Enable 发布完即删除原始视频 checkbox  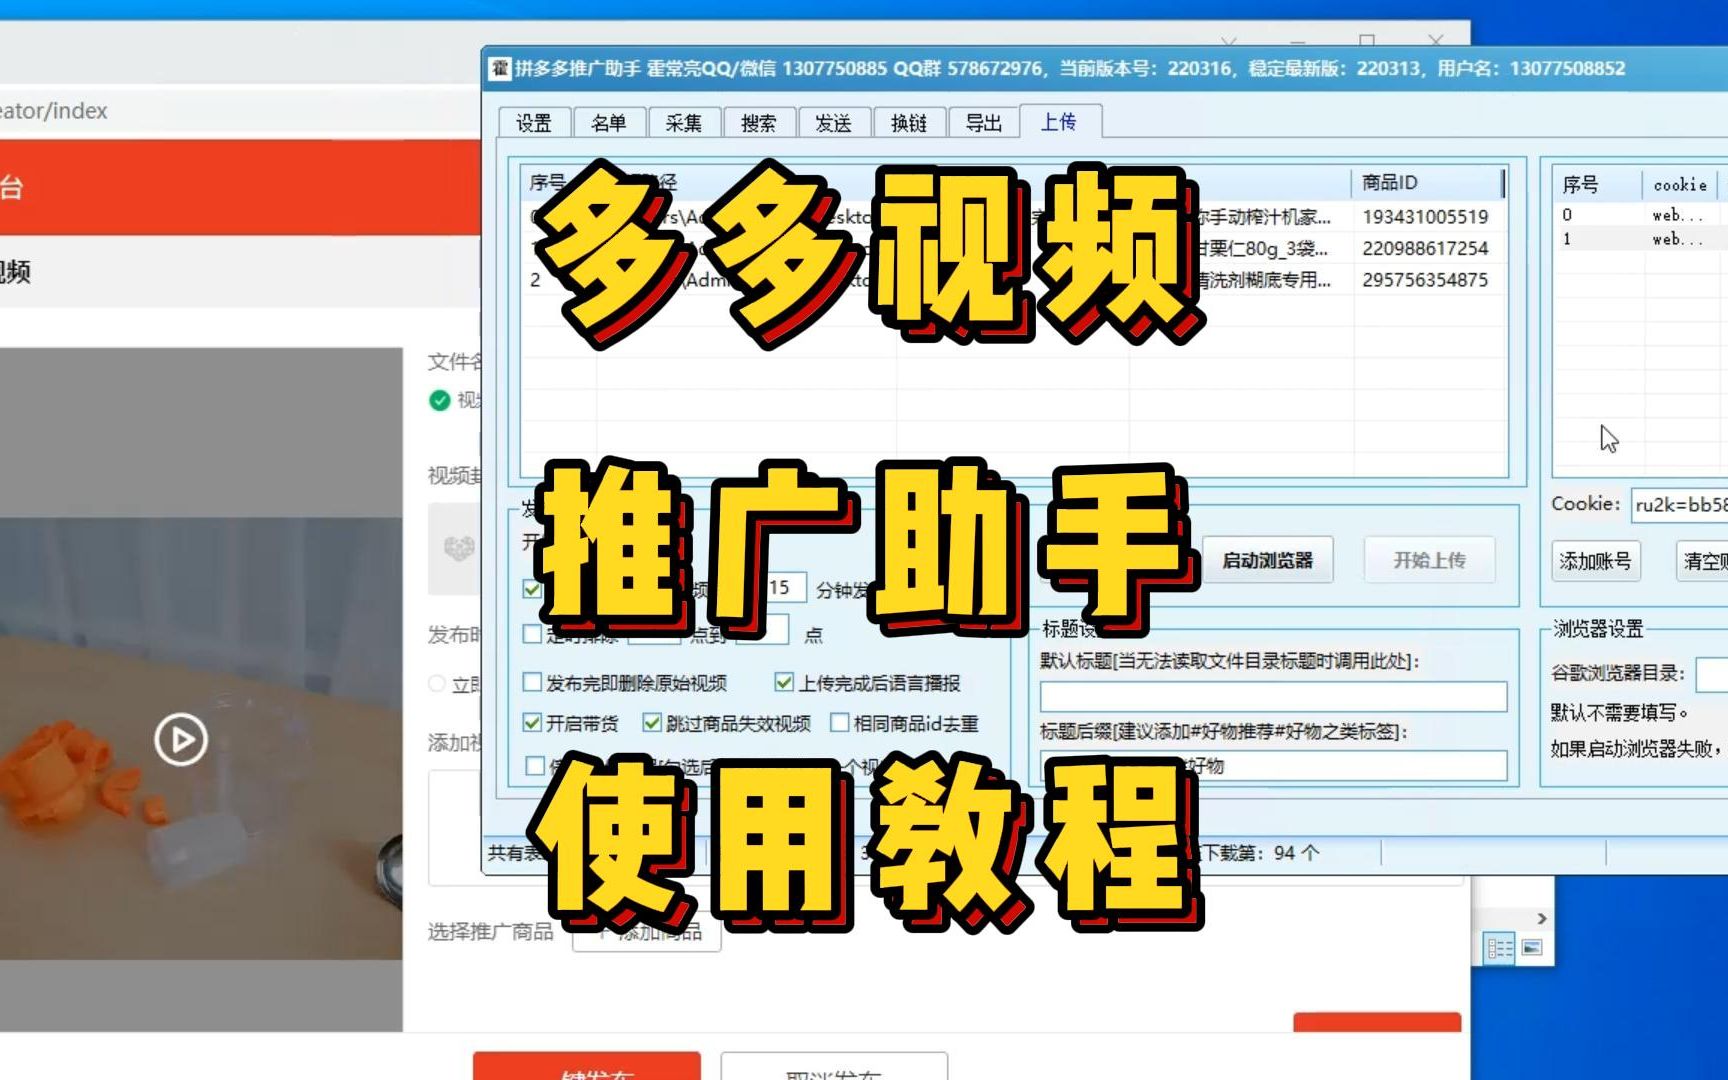point(531,682)
